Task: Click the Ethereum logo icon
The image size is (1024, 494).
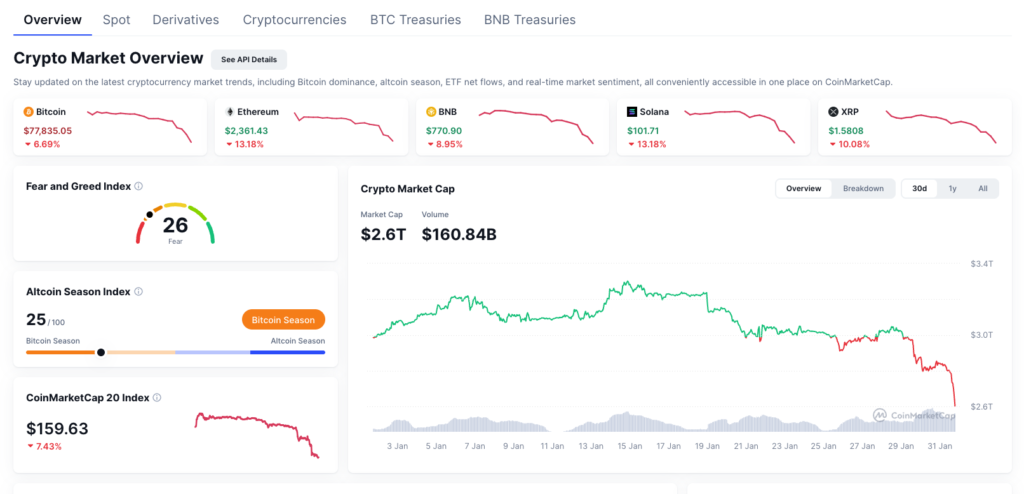Action: click(230, 112)
